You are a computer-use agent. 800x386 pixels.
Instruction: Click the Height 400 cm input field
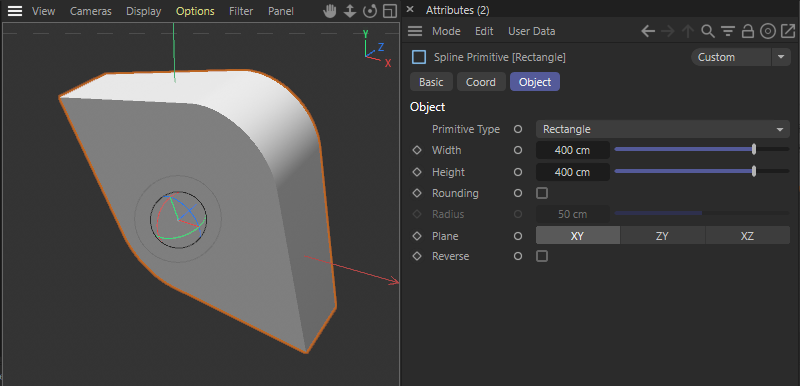pos(573,172)
